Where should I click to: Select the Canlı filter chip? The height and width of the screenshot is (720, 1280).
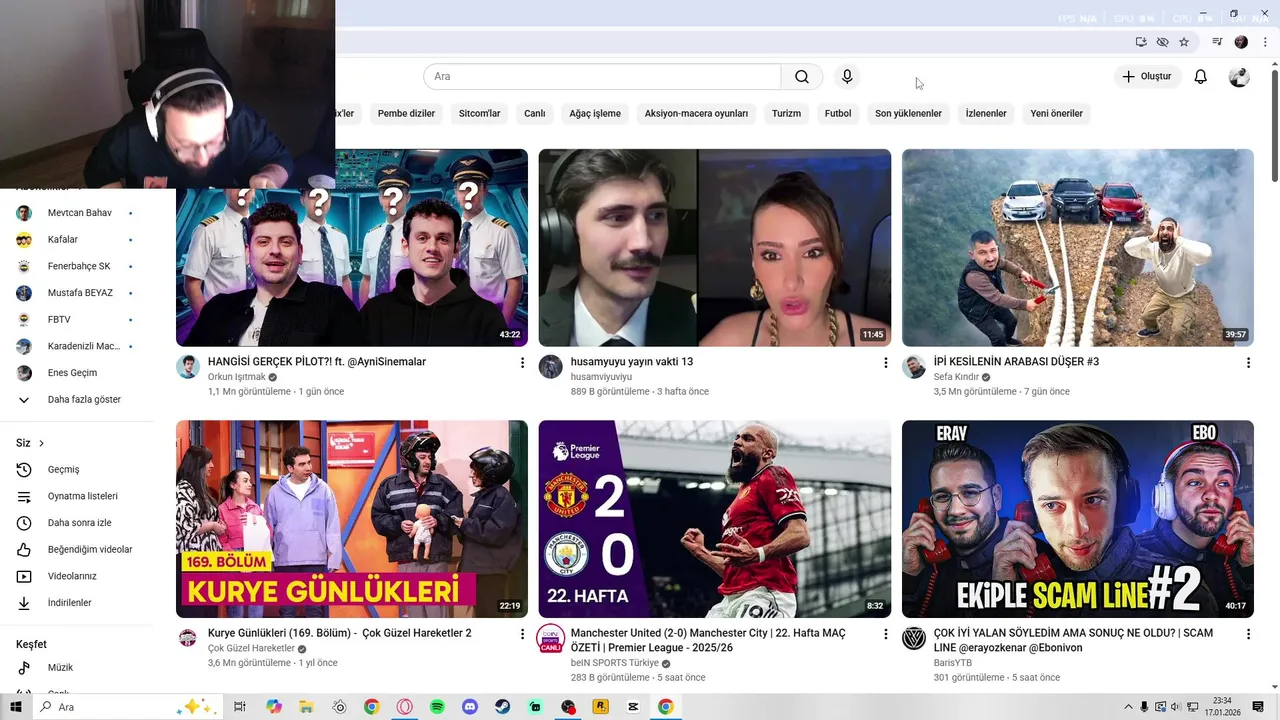tap(535, 113)
